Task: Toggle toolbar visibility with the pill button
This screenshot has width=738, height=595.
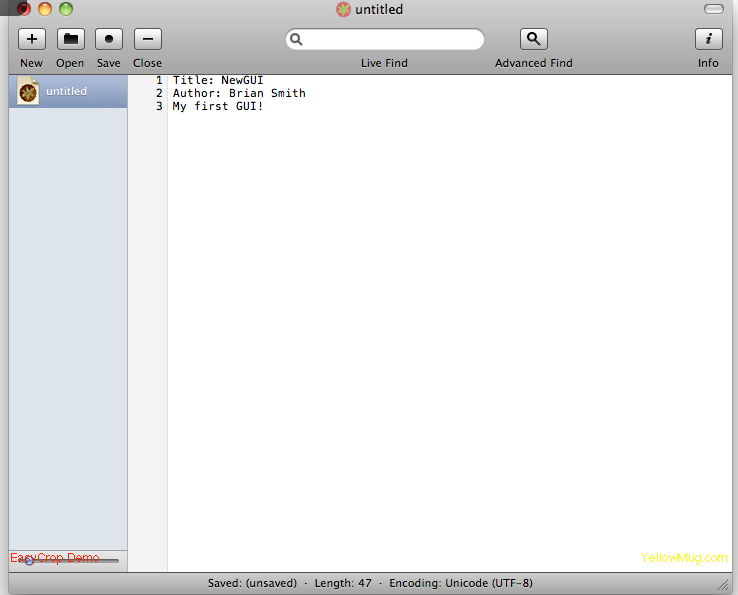Action: [713, 9]
